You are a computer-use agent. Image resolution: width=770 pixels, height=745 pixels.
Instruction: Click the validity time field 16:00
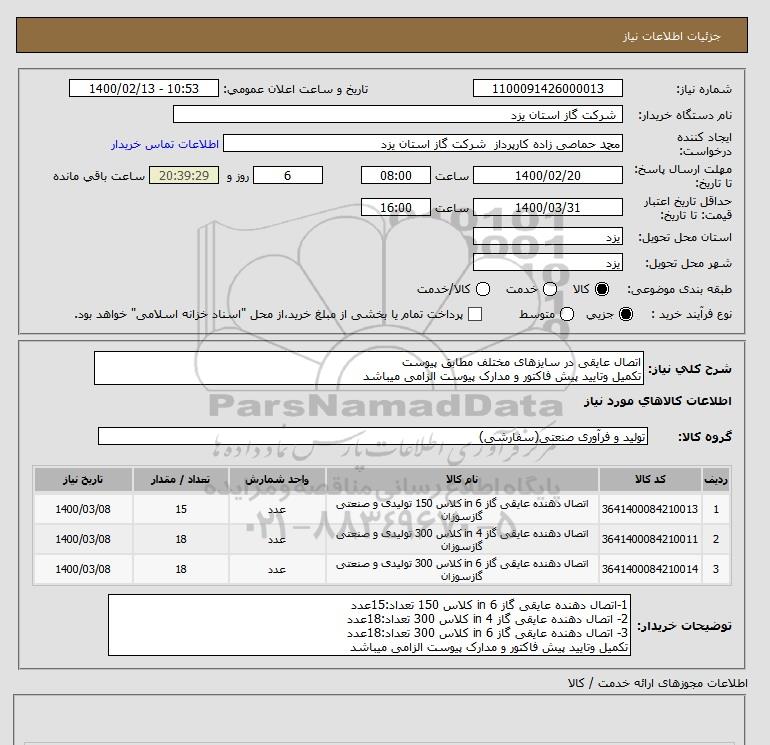[396, 207]
